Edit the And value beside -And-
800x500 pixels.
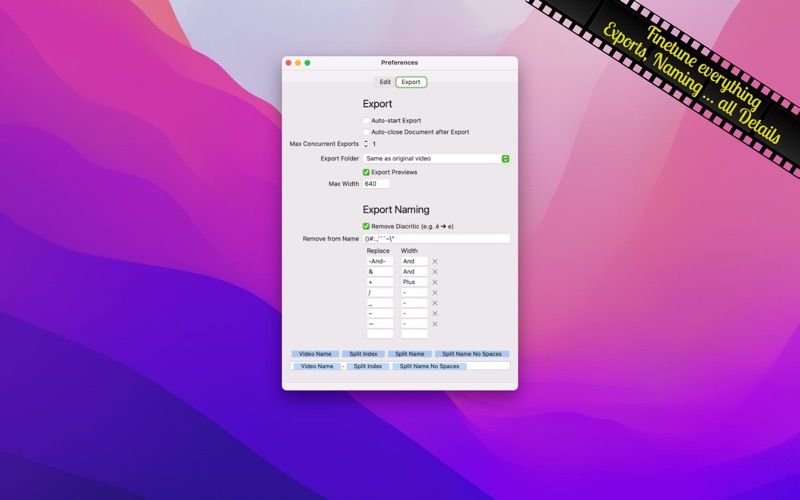(x=414, y=261)
